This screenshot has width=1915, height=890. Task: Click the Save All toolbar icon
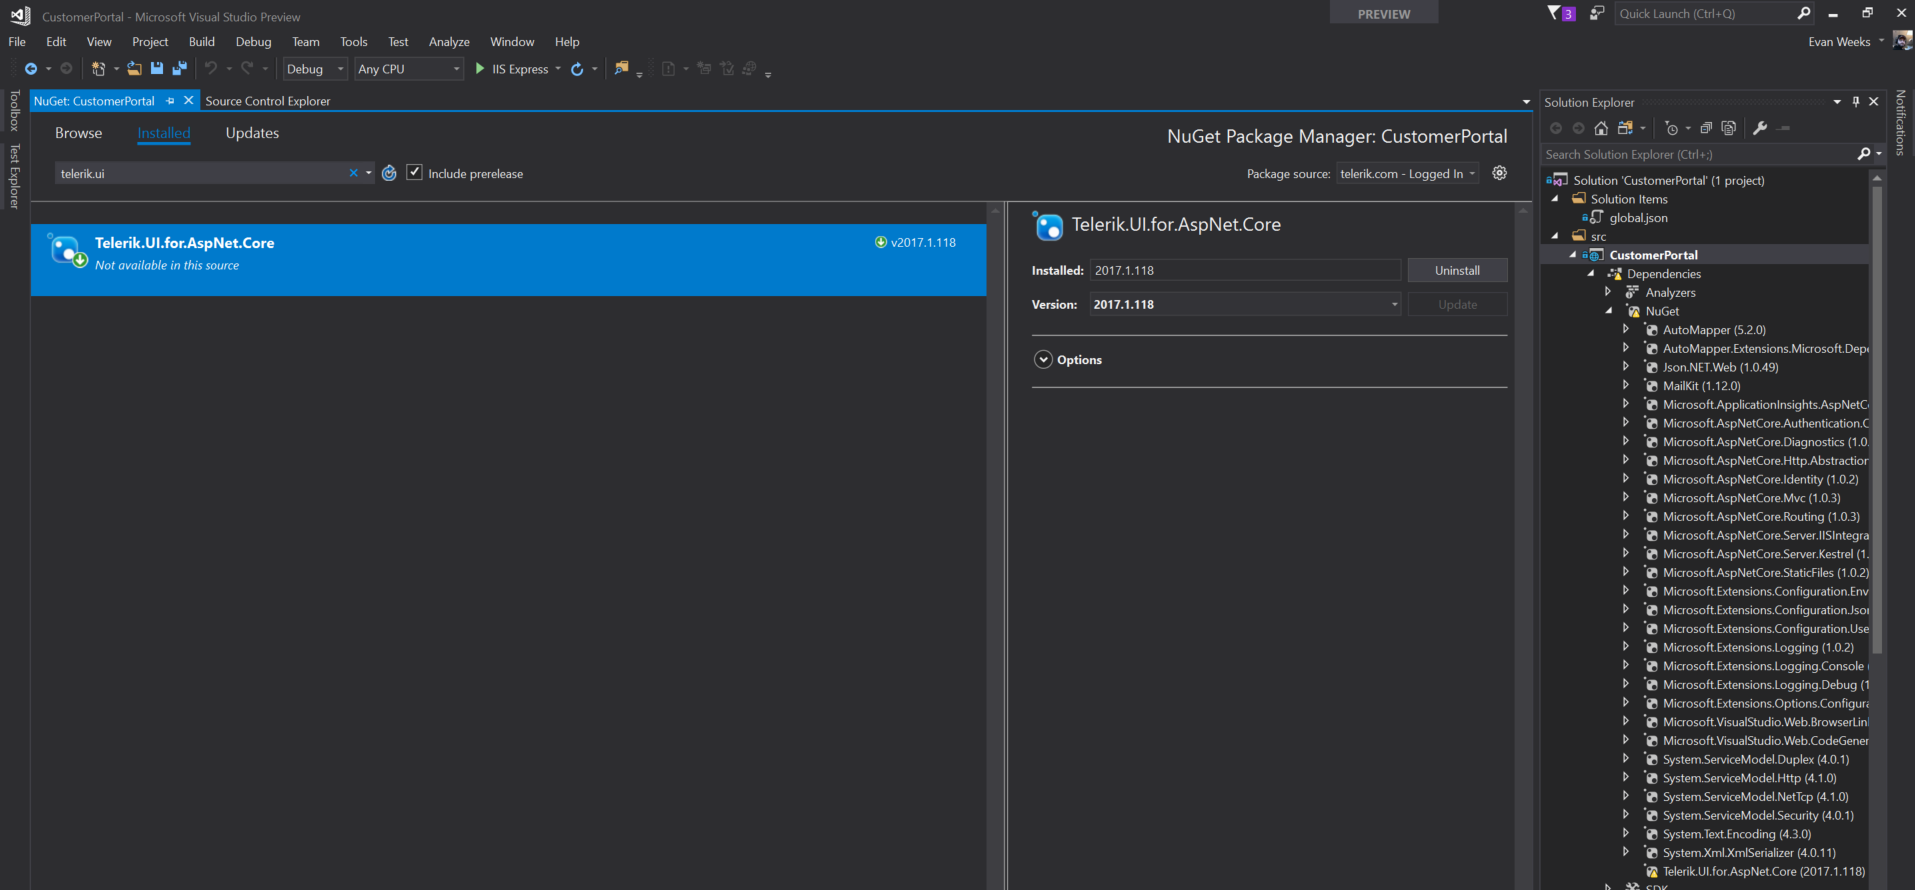tap(180, 69)
